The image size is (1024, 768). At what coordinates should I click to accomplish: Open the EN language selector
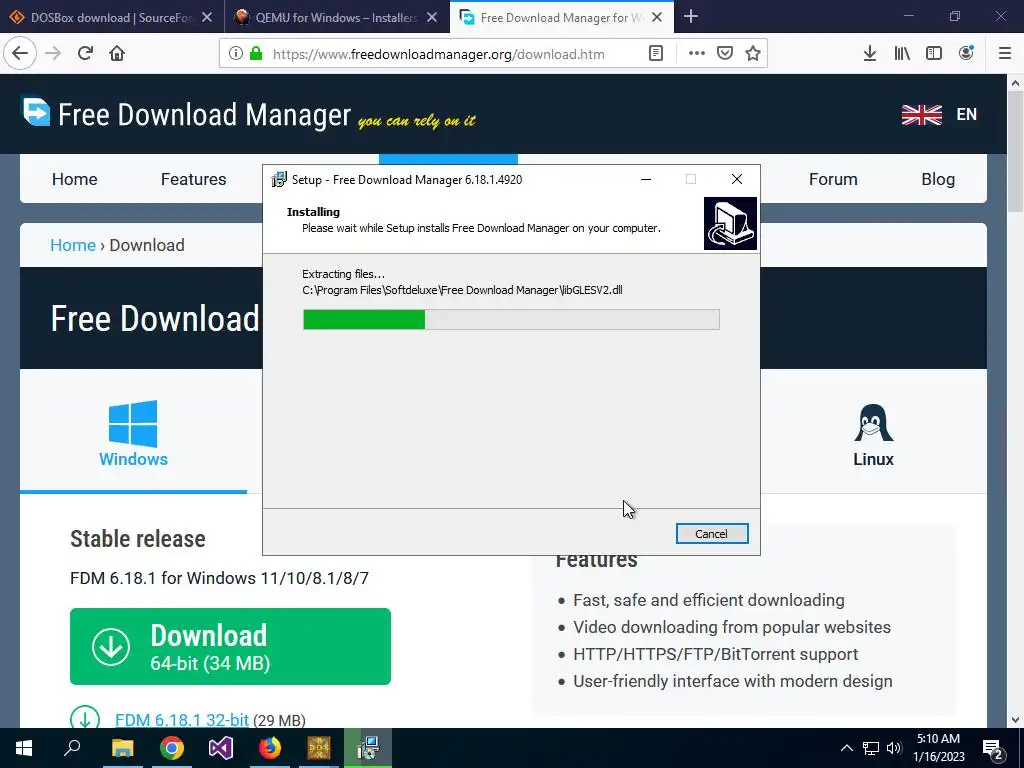[967, 114]
